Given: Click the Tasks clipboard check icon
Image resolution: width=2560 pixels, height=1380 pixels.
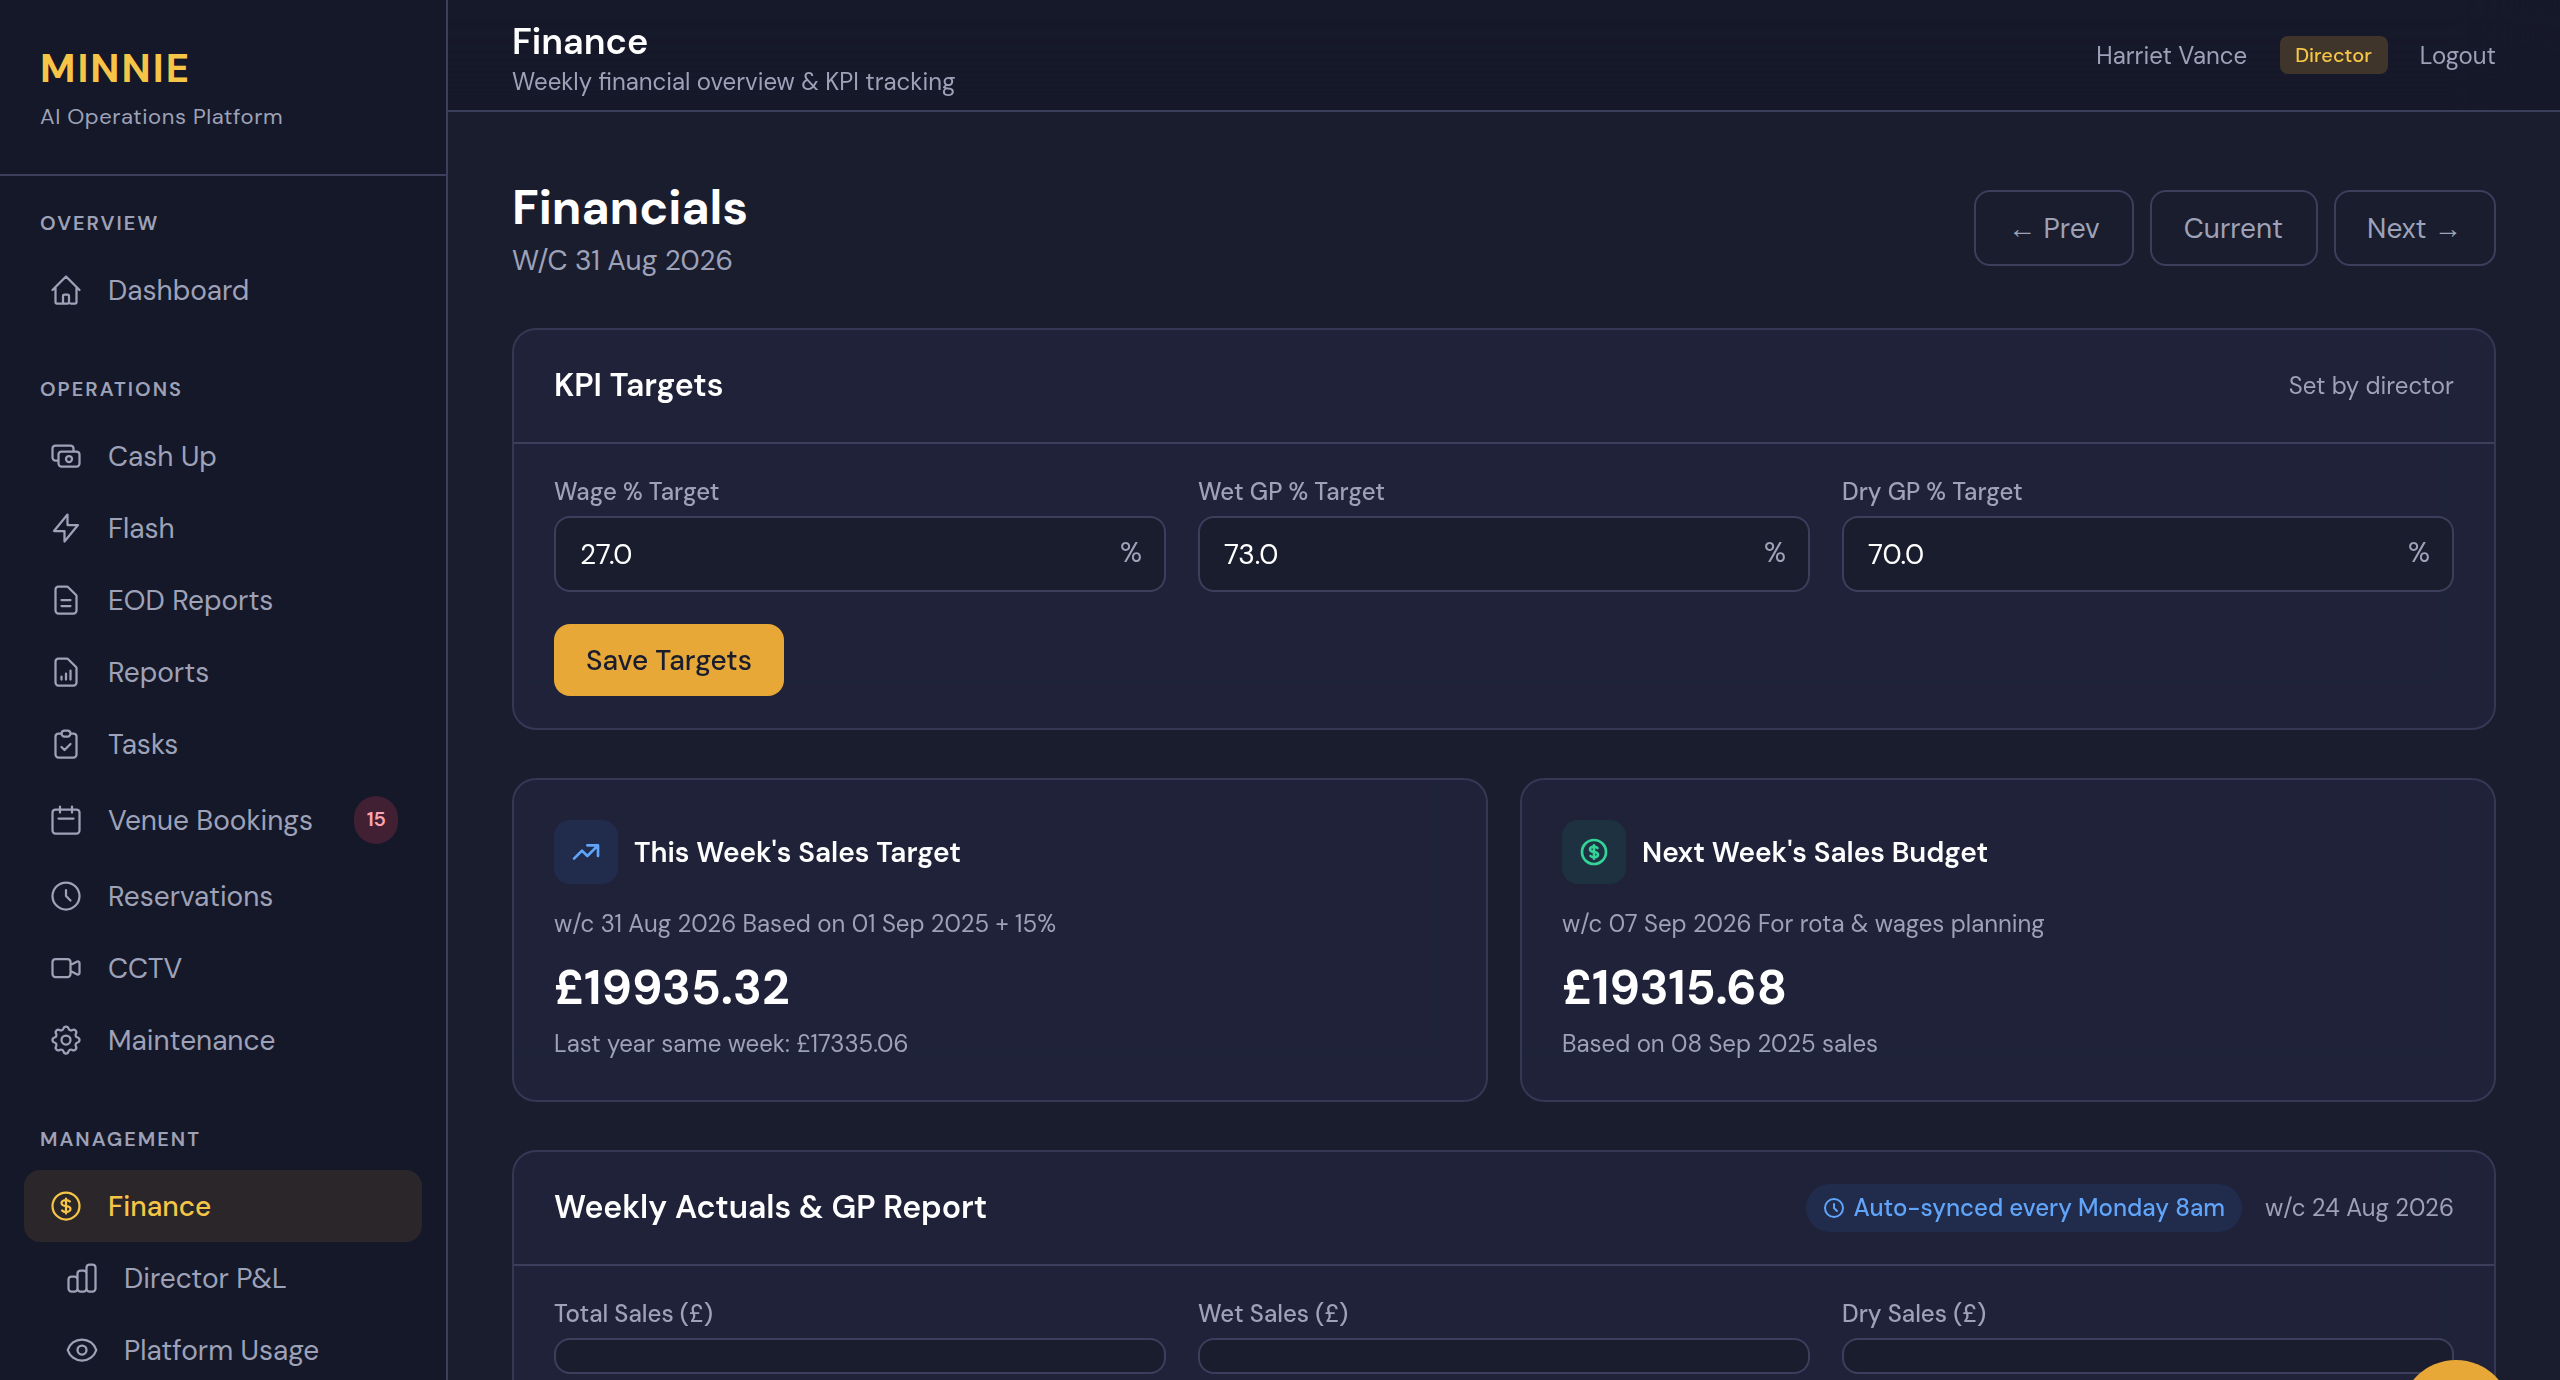Looking at the screenshot, I should [66, 744].
